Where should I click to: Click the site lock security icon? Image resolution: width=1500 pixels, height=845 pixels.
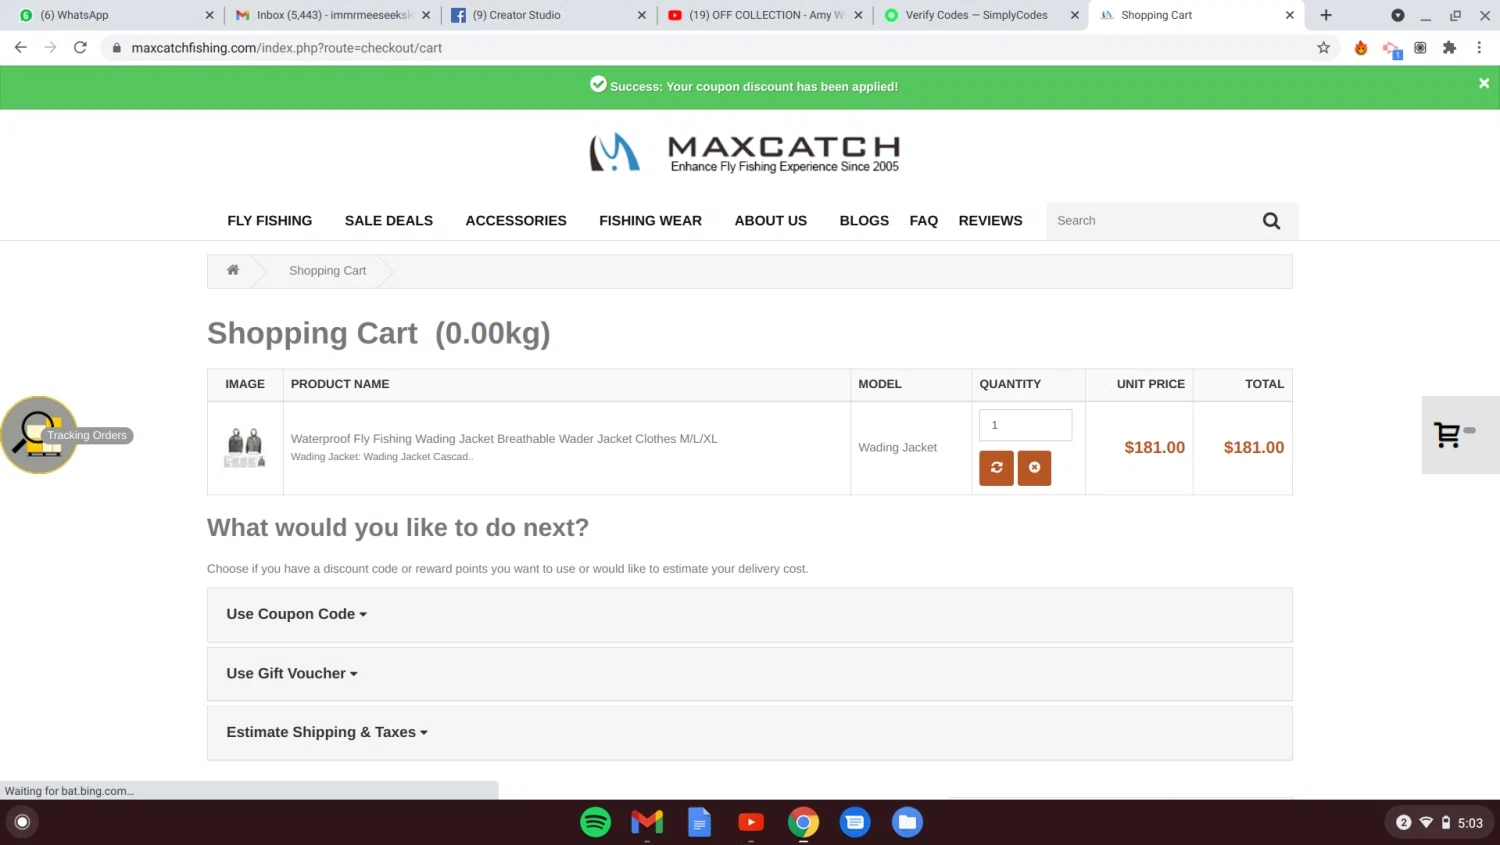click(117, 48)
